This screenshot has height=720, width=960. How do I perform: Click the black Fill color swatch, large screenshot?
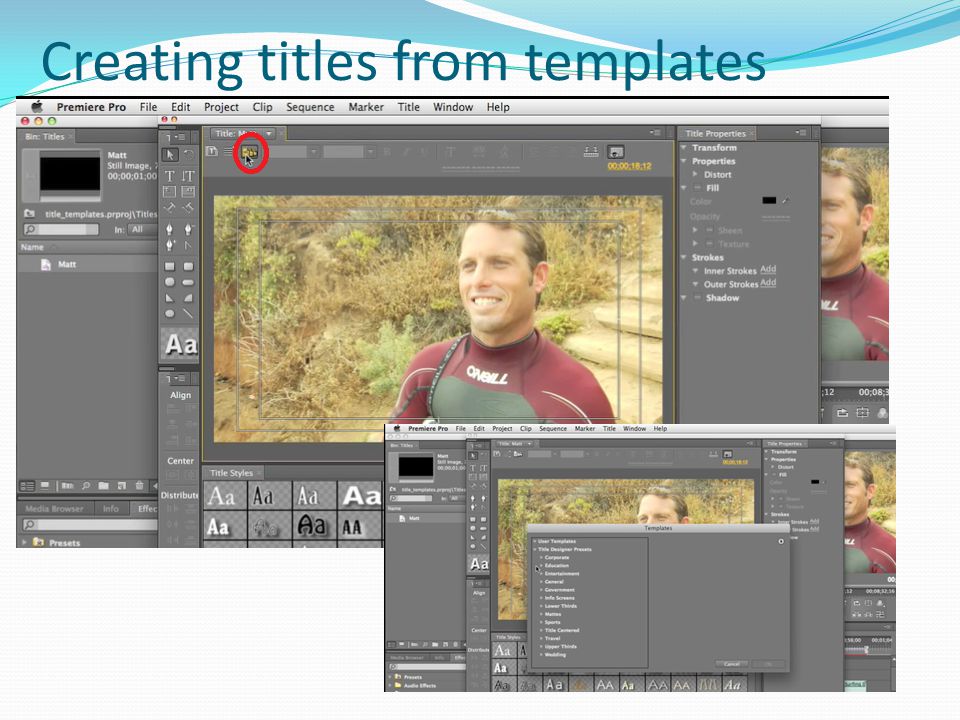tap(769, 200)
